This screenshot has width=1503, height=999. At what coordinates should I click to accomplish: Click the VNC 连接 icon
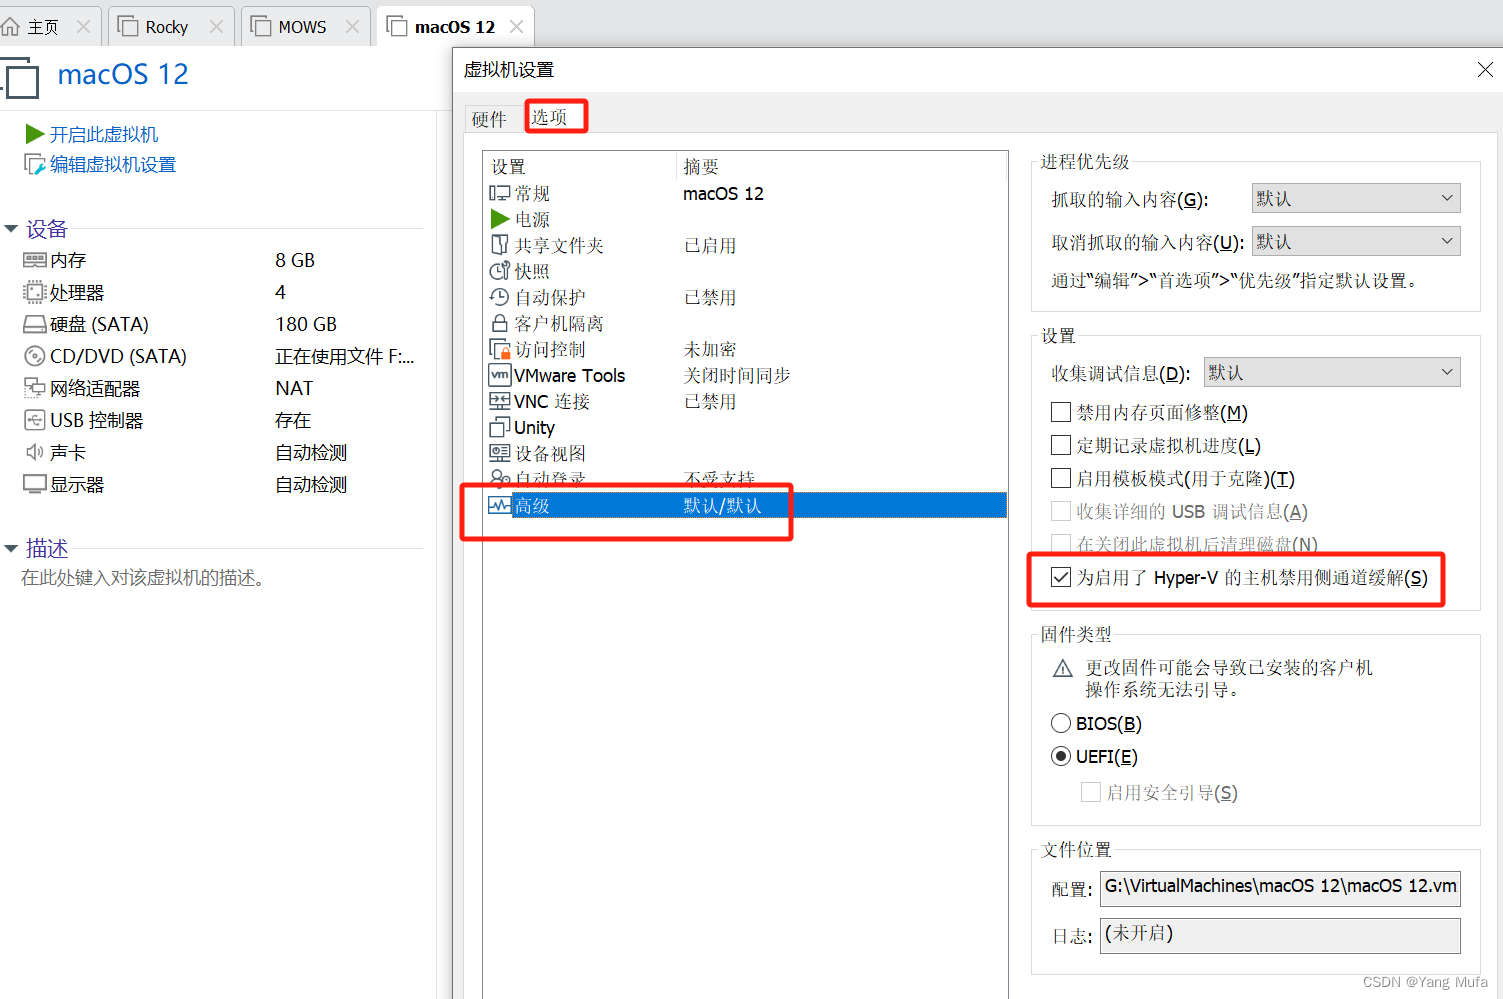click(x=500, y=401)
